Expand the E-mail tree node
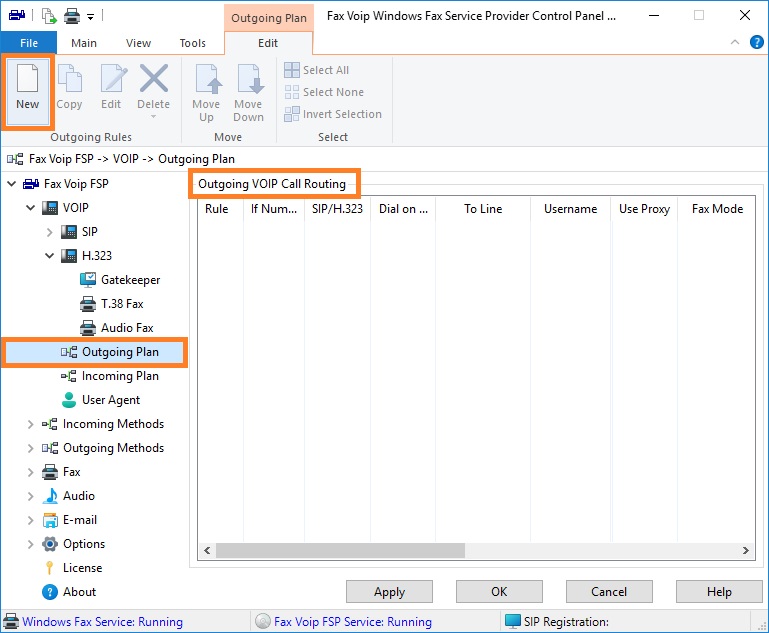 pyautogui.click(x=30, y=520)
